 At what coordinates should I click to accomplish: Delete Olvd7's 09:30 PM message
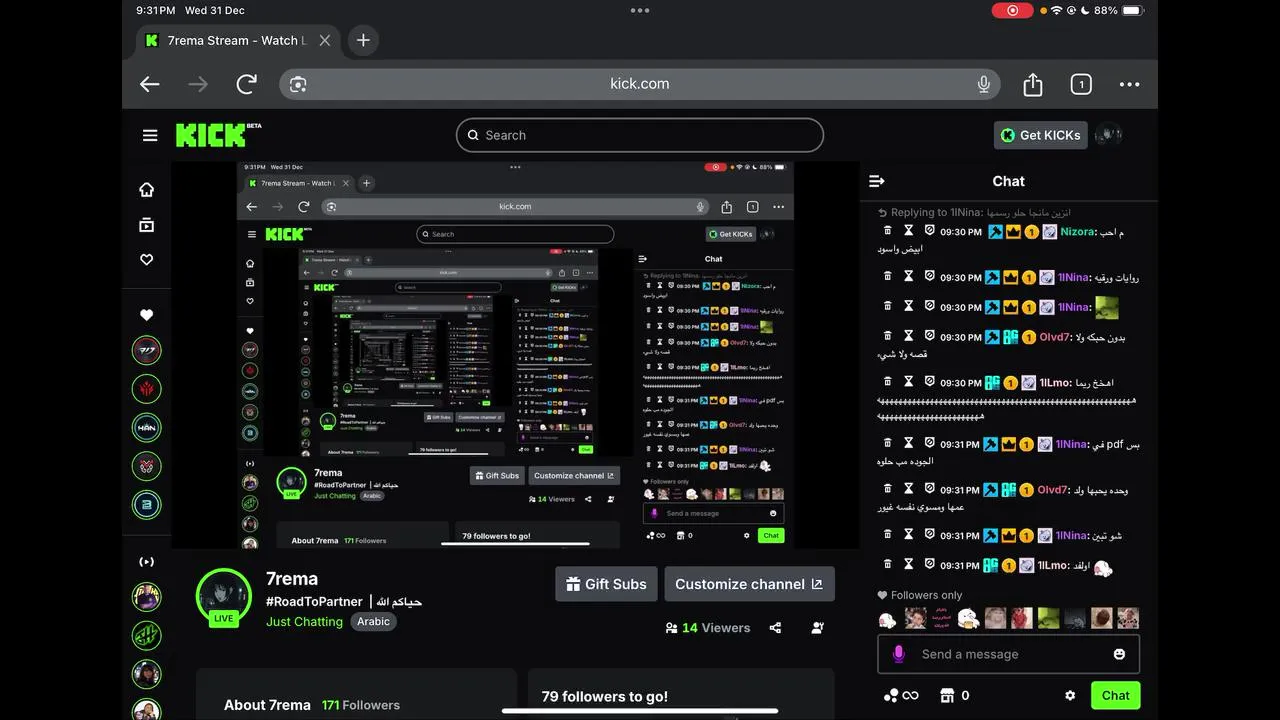point(888,337)
